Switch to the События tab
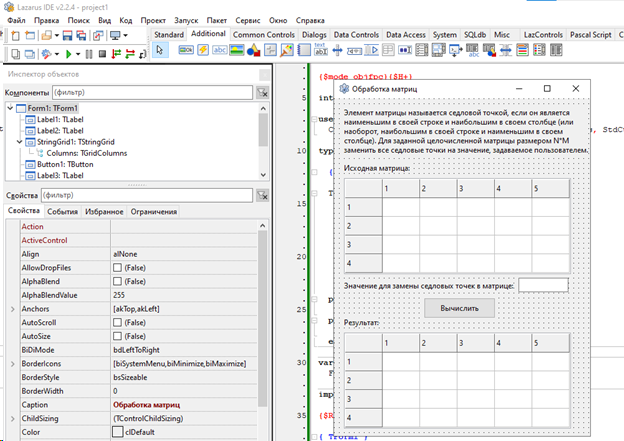The width and height of the screenshot is (624, 441). (x=62, y=211)
